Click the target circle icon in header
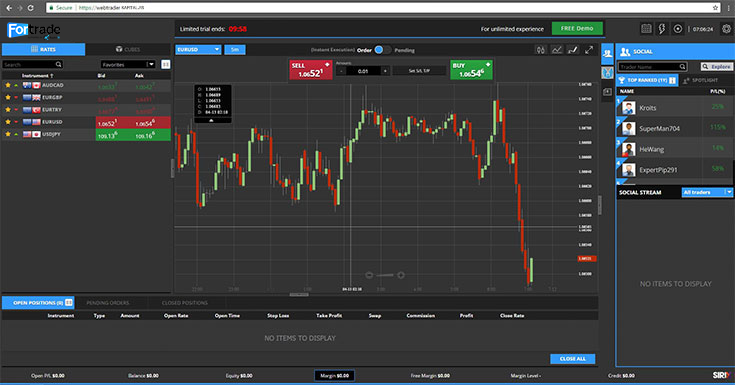735x385 pixels. point(678,29)
